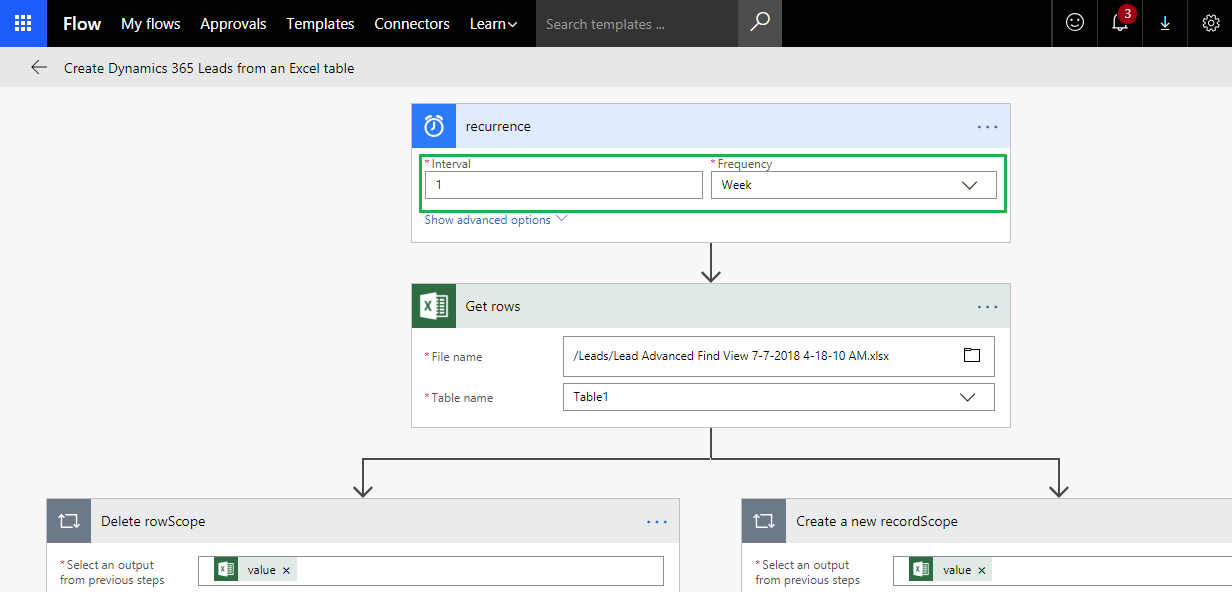Remove the value token with the x
Viewport: 1232px width, 592px height.
pyautogui.click(x=286, y=569)
